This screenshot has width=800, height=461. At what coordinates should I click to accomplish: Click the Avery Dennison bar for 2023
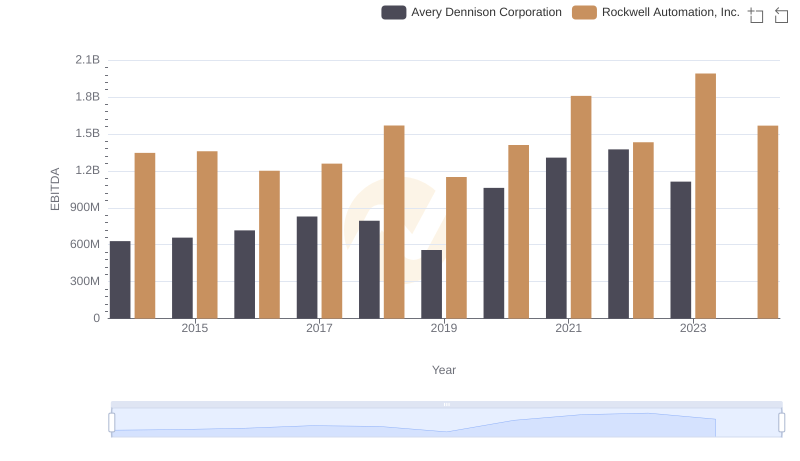coord(681,250)
